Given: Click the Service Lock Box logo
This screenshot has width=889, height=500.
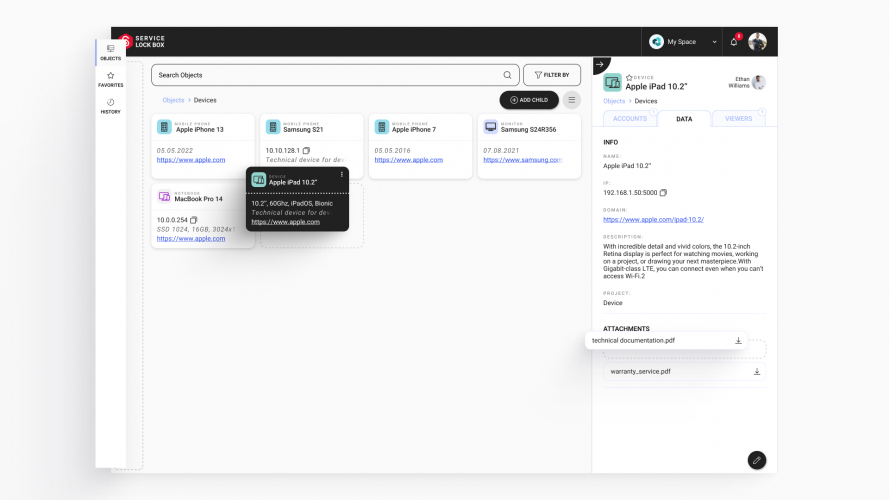Looking at the screenshot, I should (x=143, y=41).
